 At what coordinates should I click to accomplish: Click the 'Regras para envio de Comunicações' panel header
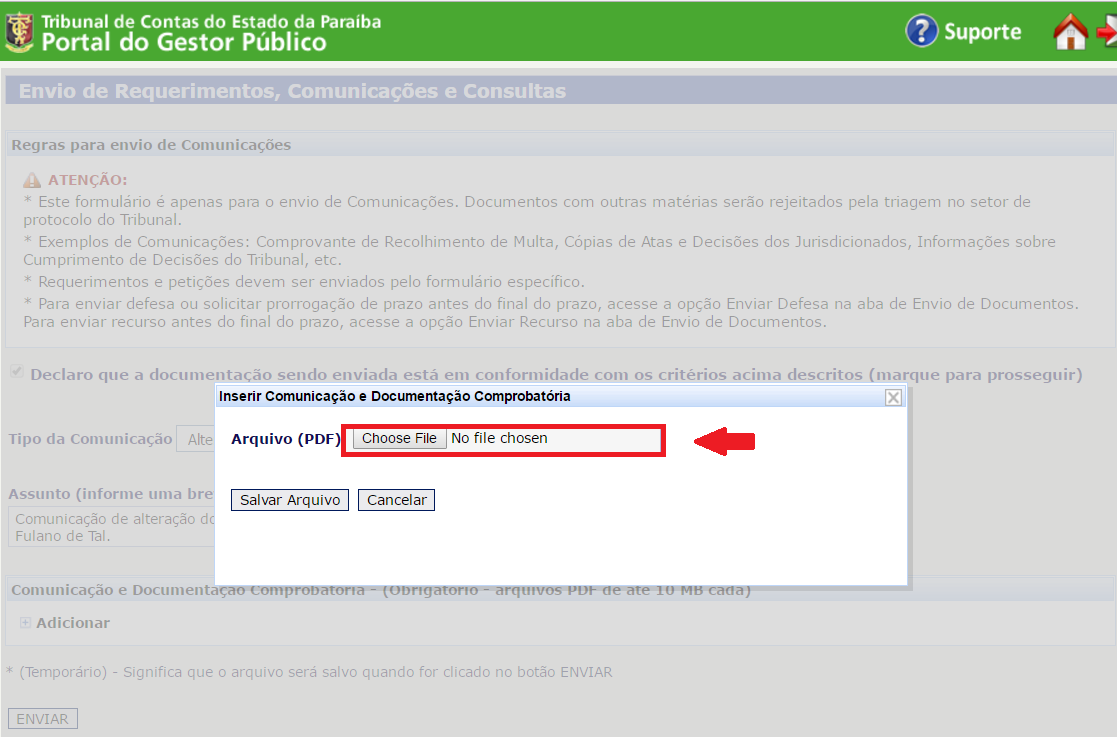pyautogui.click(x=151, y=145)
